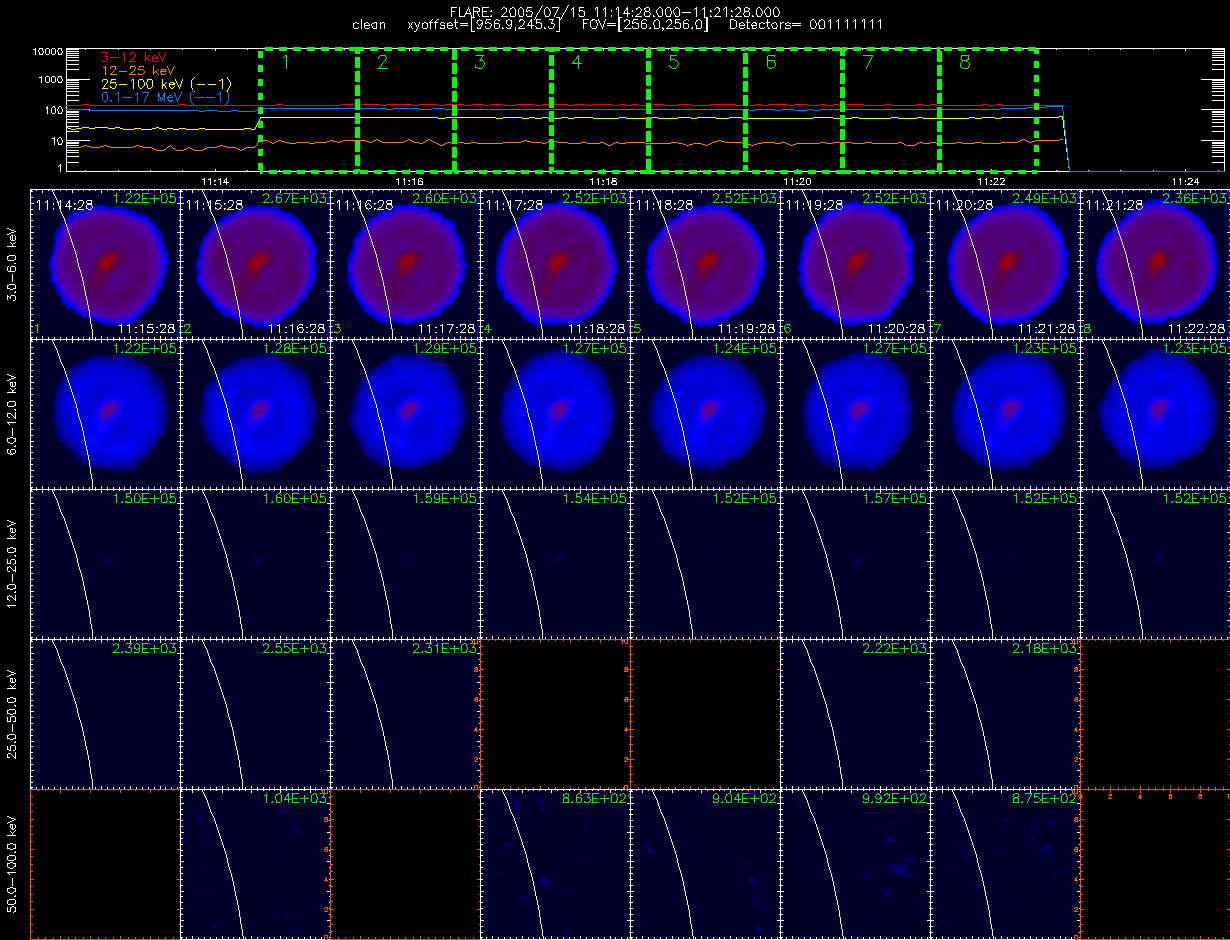1230x940 pixels.
Task: Click the 'Detectors= 001111111' text
Action: tap(805, 24)
